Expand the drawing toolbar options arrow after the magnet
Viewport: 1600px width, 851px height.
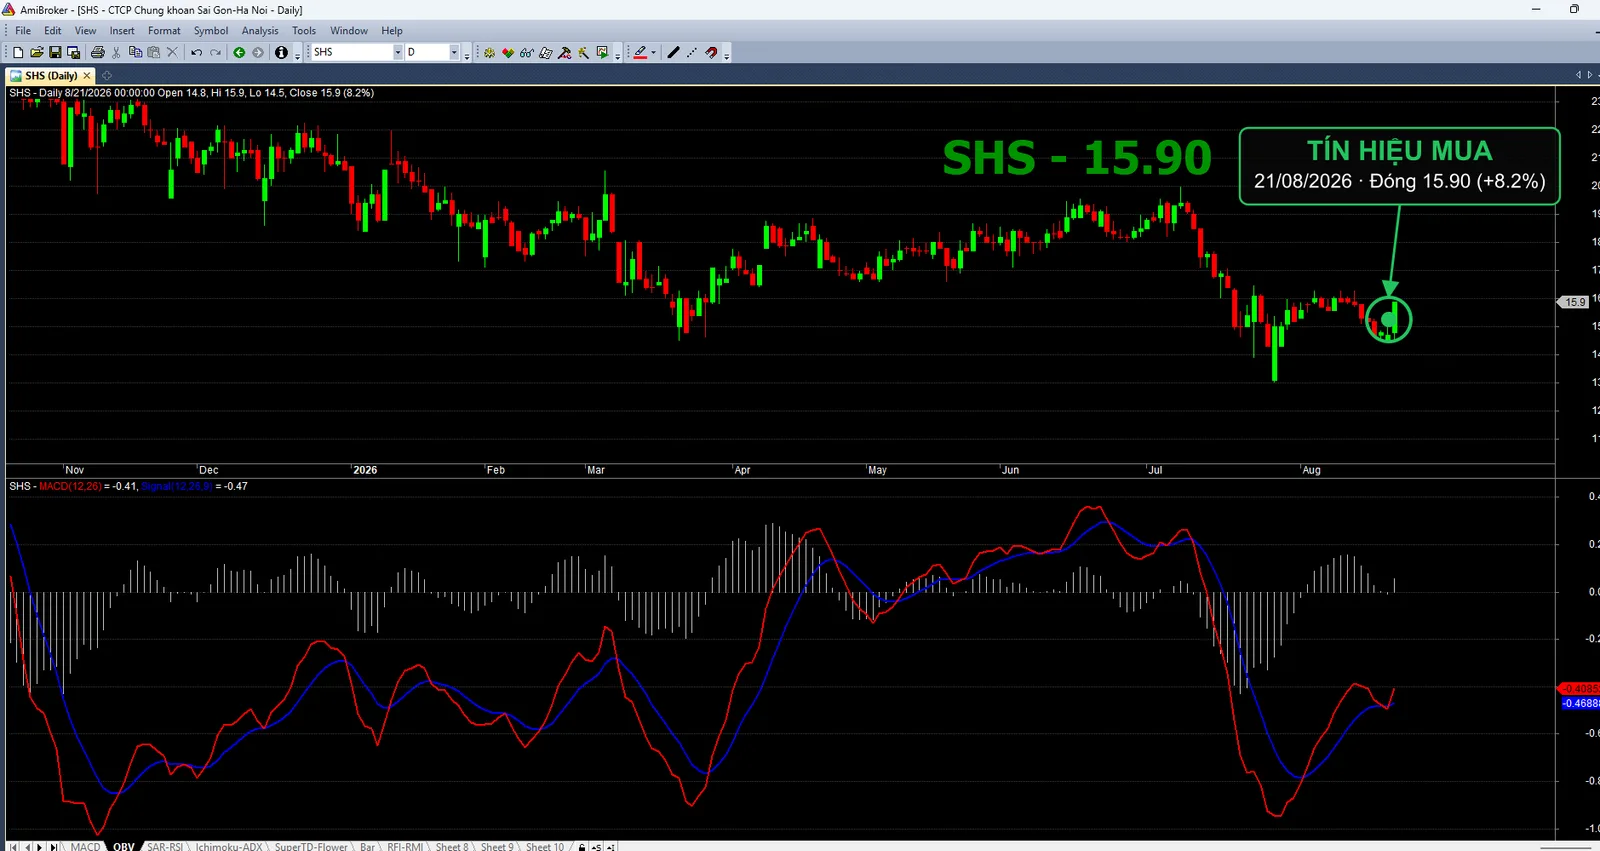726,54
